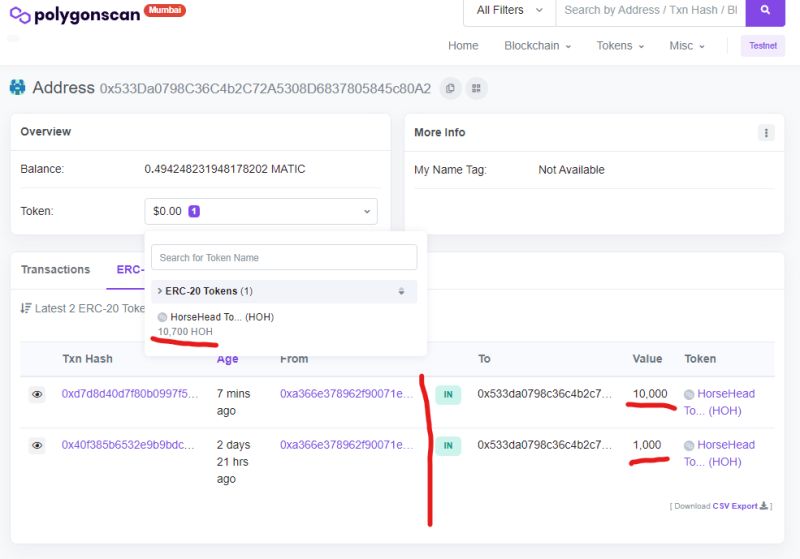
Task: Click the HorseHead token icon in dropdown
Action: [x=162, y=317]
